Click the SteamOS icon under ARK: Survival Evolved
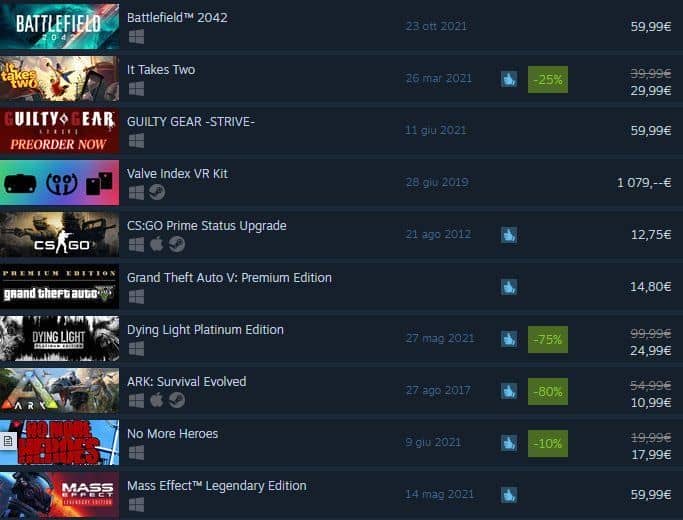 click(176, 400)
